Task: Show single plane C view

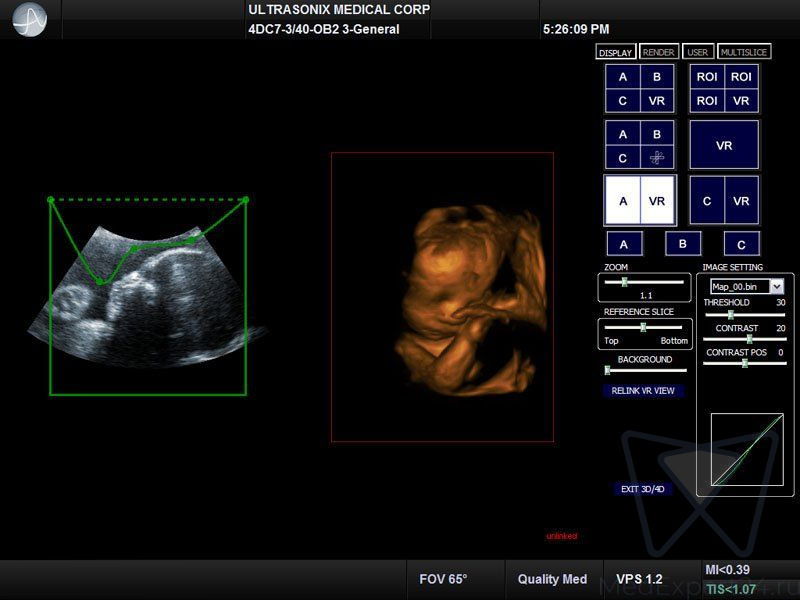Action: [x=741, y=243]
